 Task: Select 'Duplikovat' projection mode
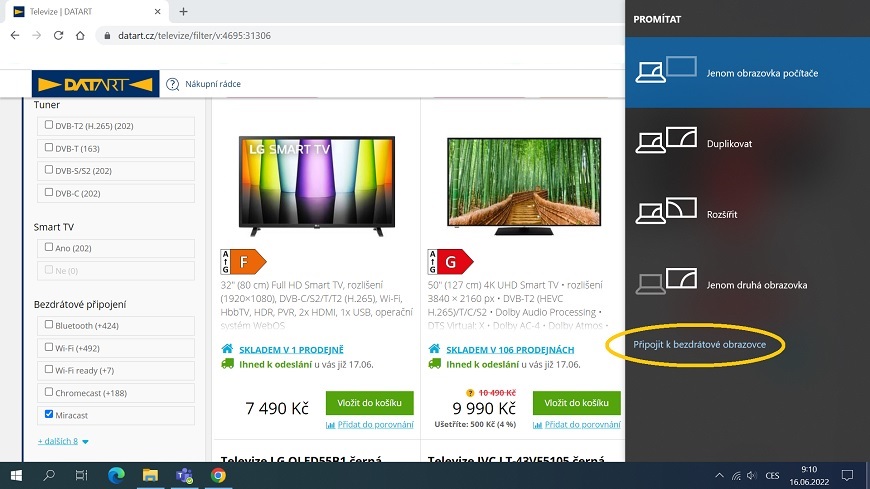coord(747,143)
